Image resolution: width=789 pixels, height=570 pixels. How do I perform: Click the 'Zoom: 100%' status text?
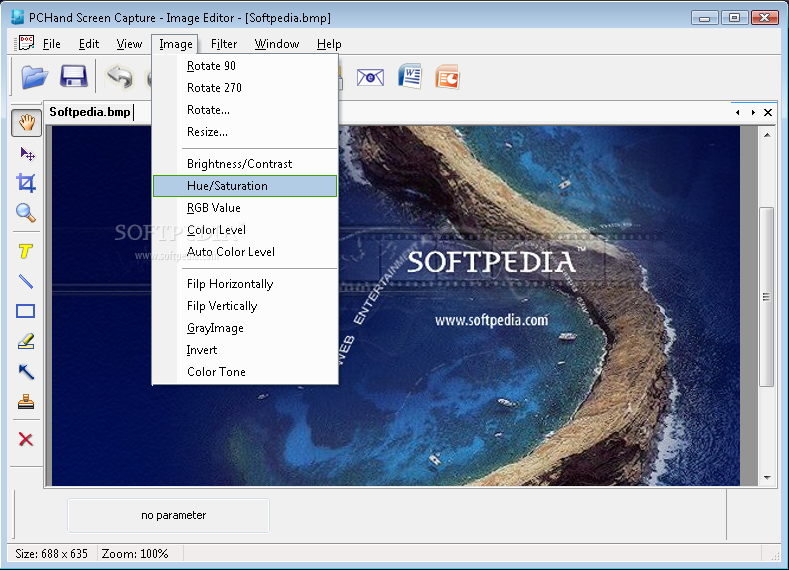(135, 554)
